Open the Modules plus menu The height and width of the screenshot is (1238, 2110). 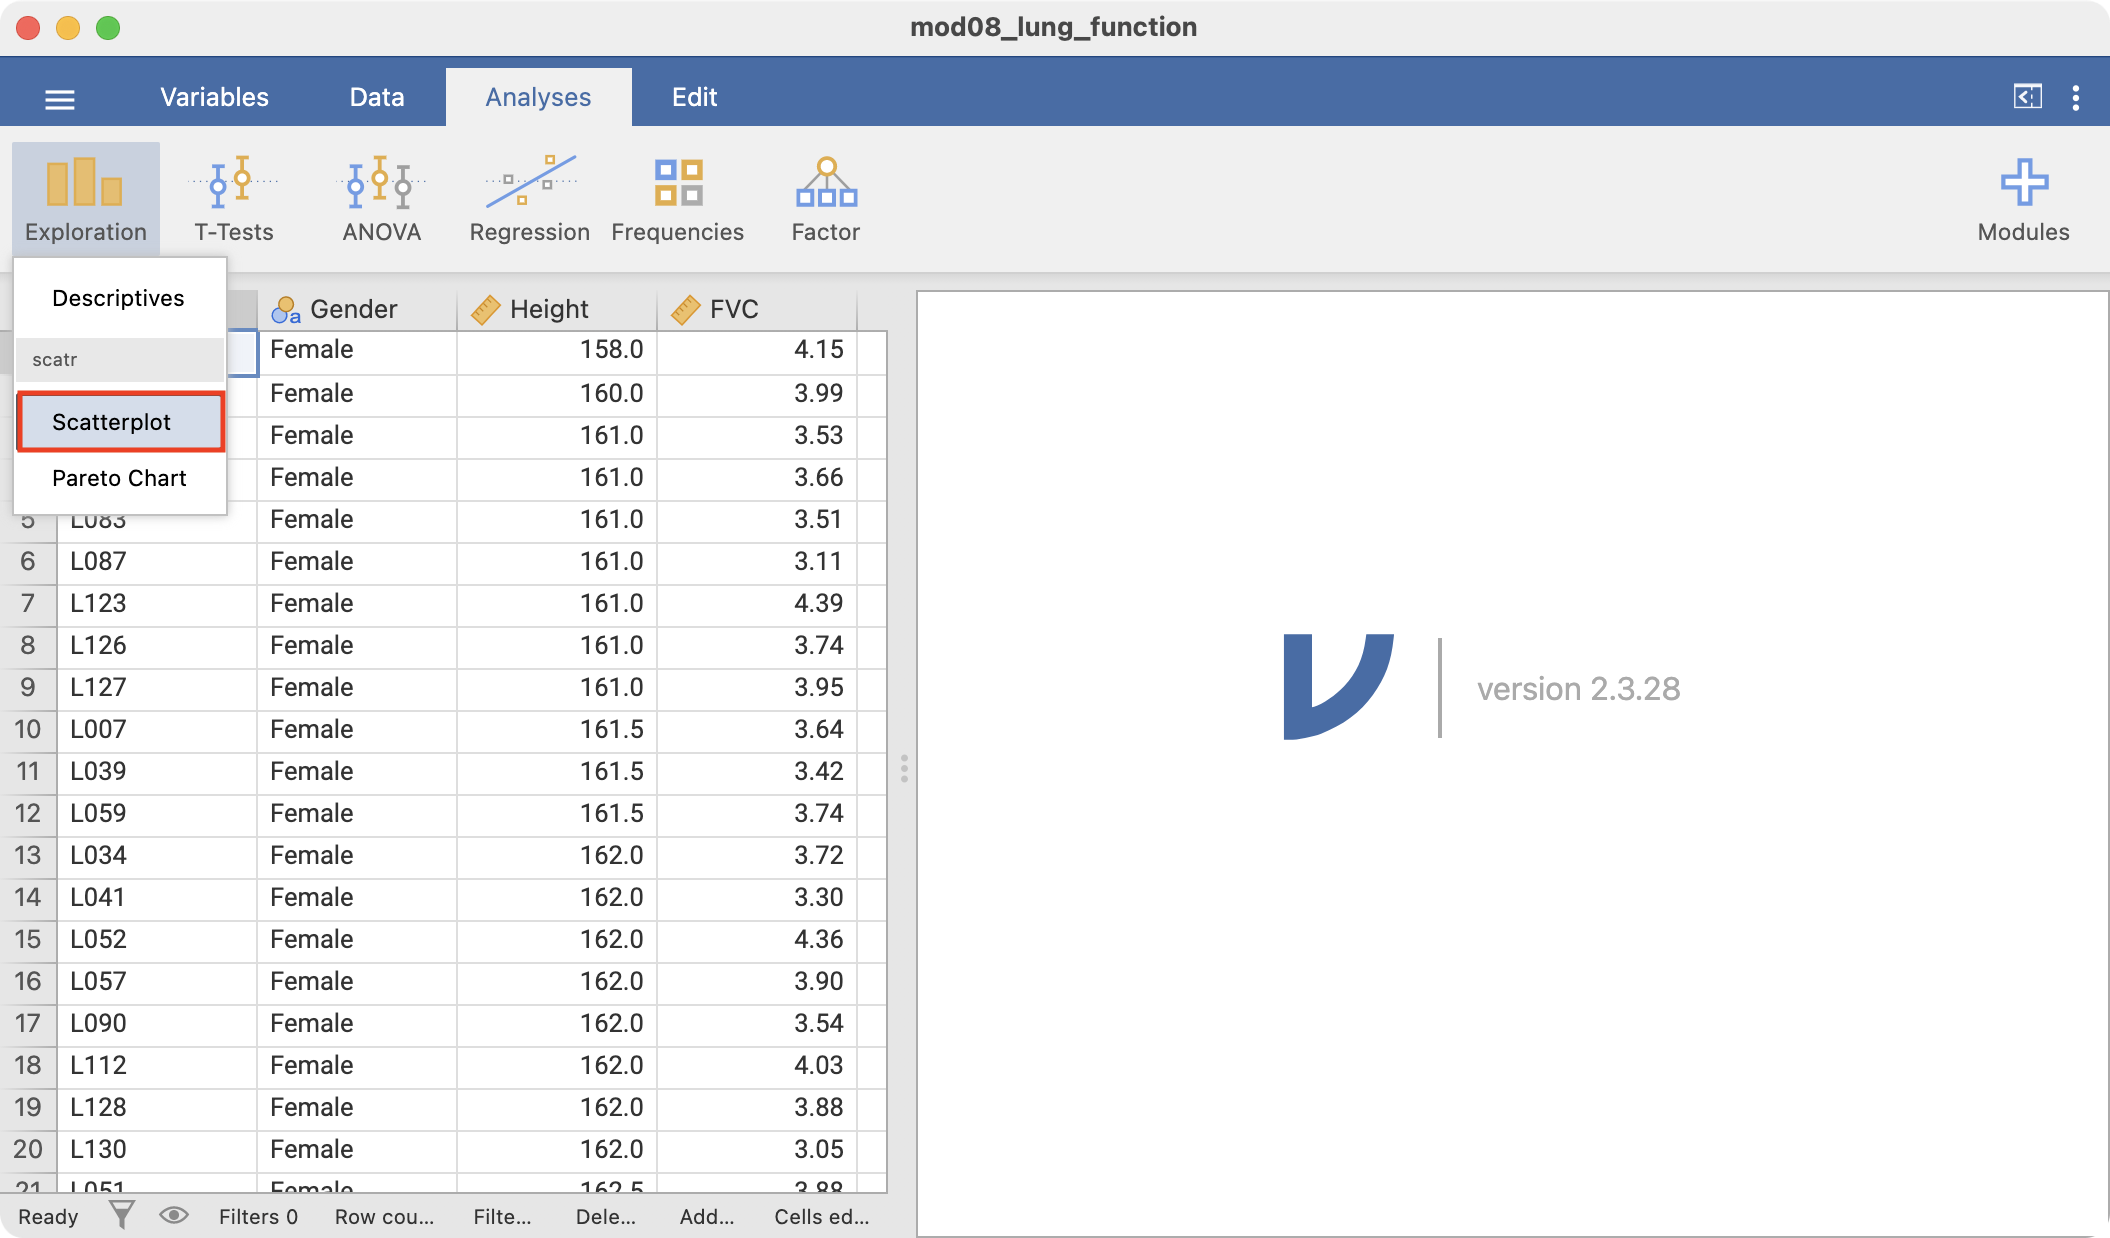tap(2023, 200)
